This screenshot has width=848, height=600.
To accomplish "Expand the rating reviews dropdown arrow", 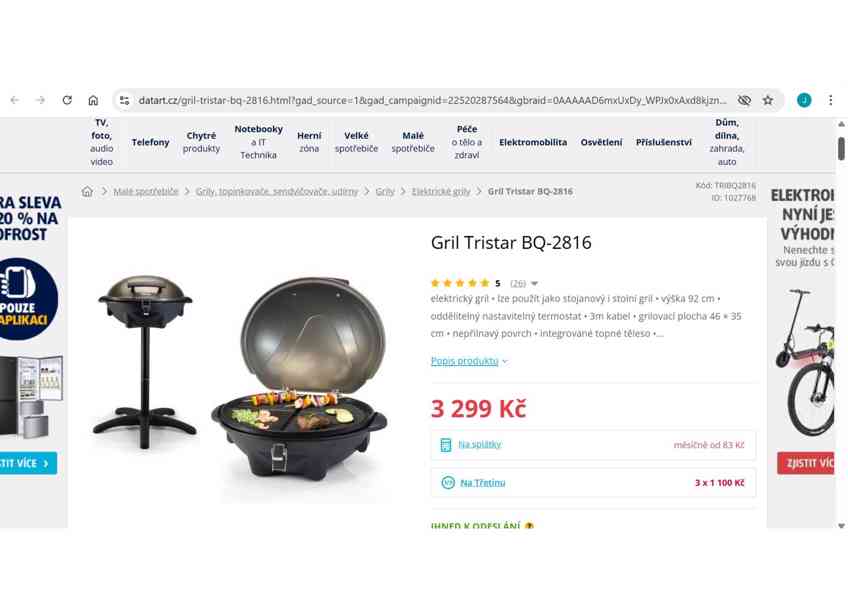I will [x=534, y=283].
